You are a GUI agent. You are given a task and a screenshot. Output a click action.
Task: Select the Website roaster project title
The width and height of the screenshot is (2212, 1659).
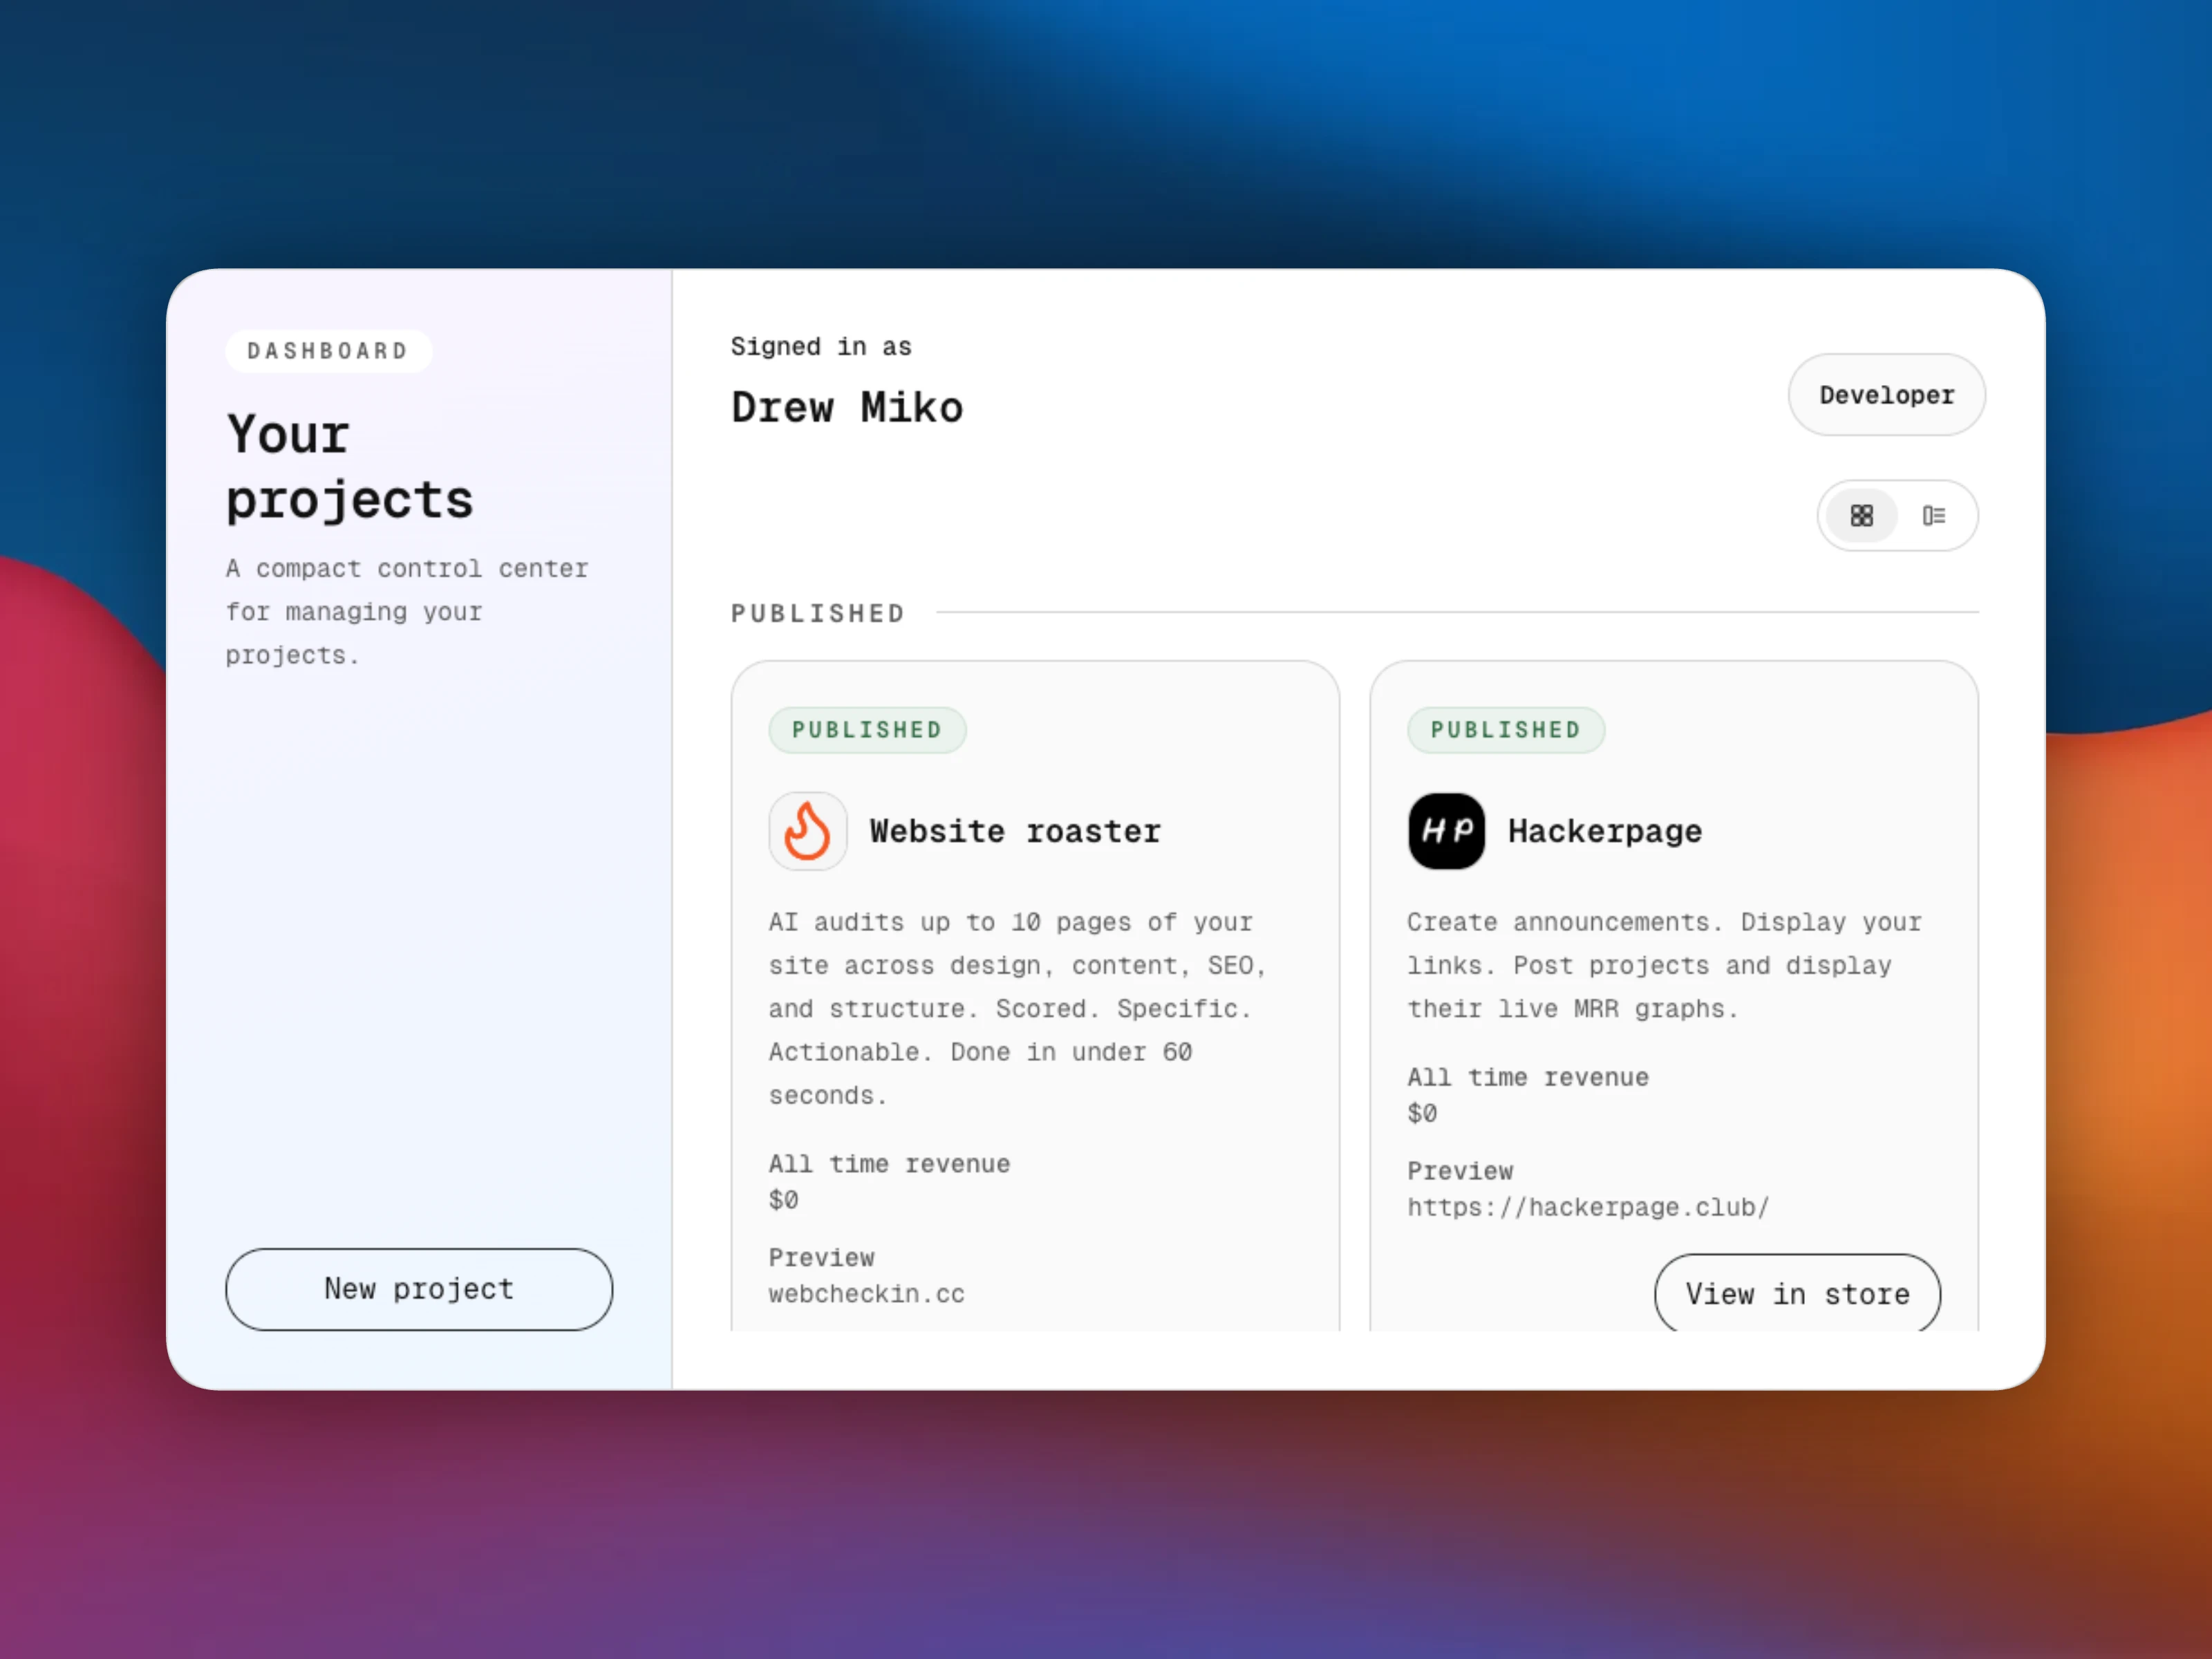coord(1014,831)
